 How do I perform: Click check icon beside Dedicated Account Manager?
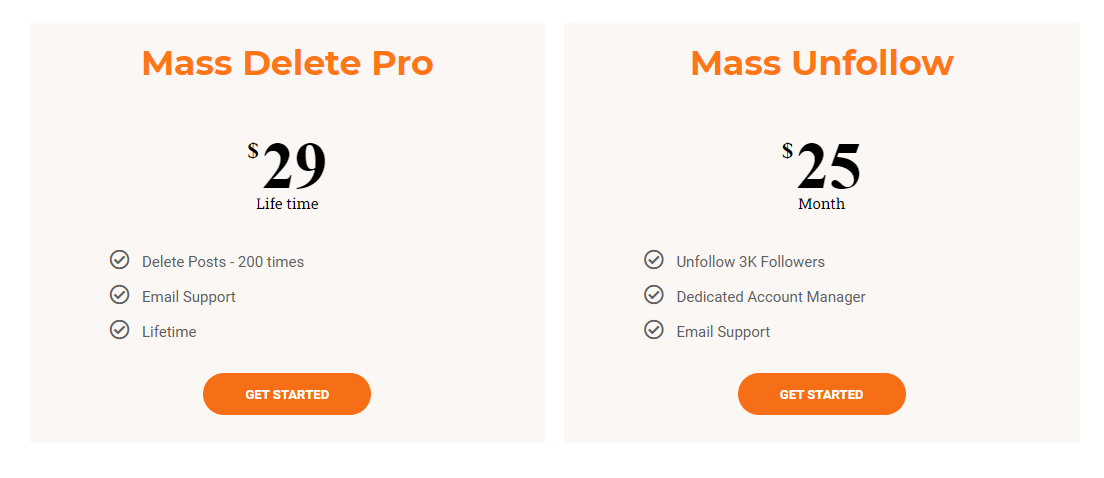click(x=654, y=295)
